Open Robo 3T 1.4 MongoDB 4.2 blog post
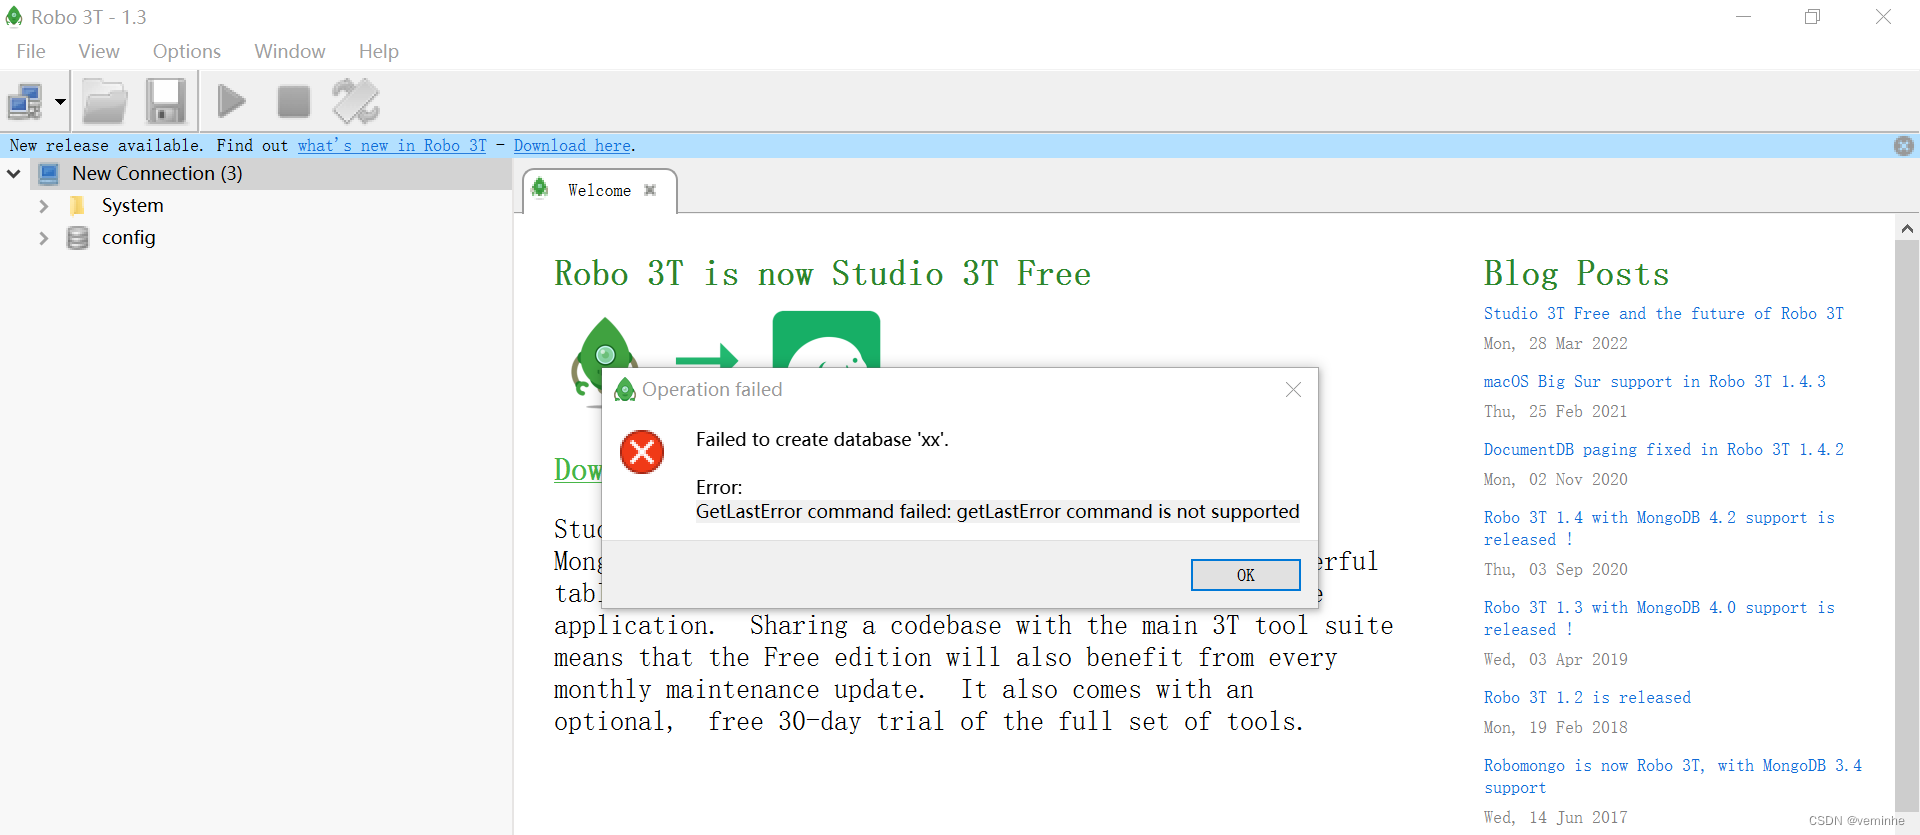This screenshot has height=835, width=1920. pyautogui.click(x=1659, y=529)
